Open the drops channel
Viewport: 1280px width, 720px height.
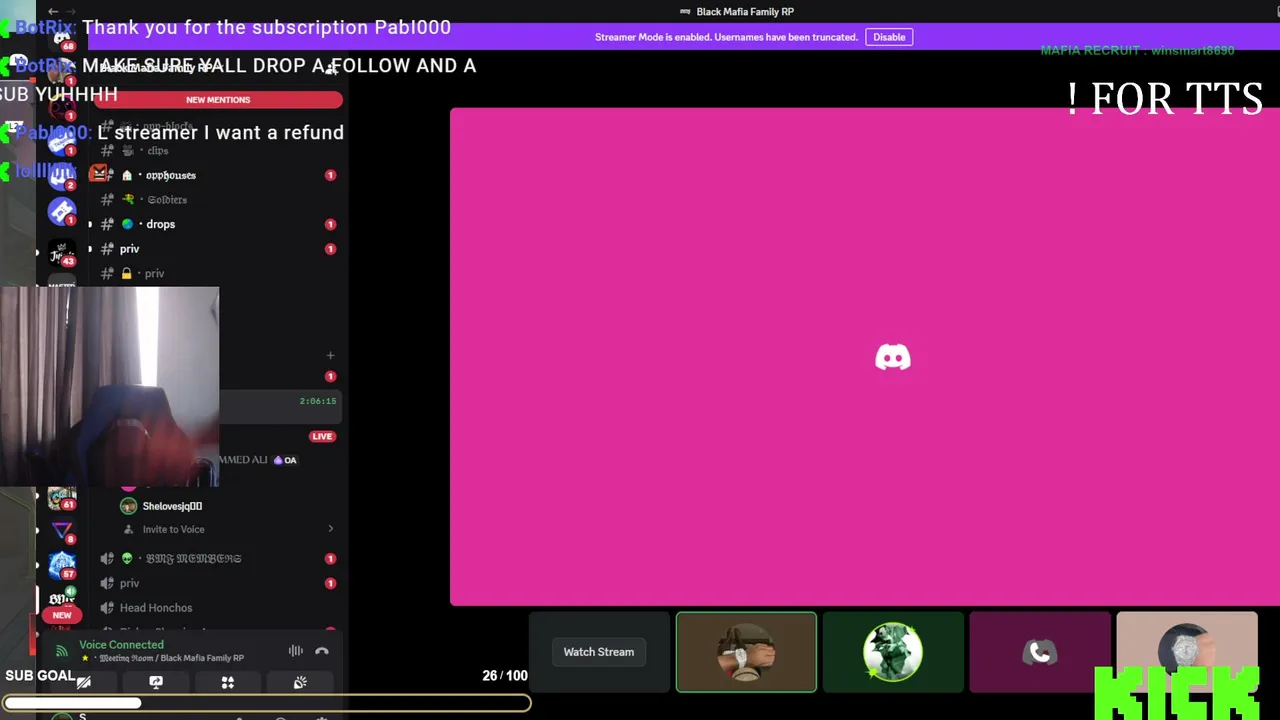coord(218,224)
